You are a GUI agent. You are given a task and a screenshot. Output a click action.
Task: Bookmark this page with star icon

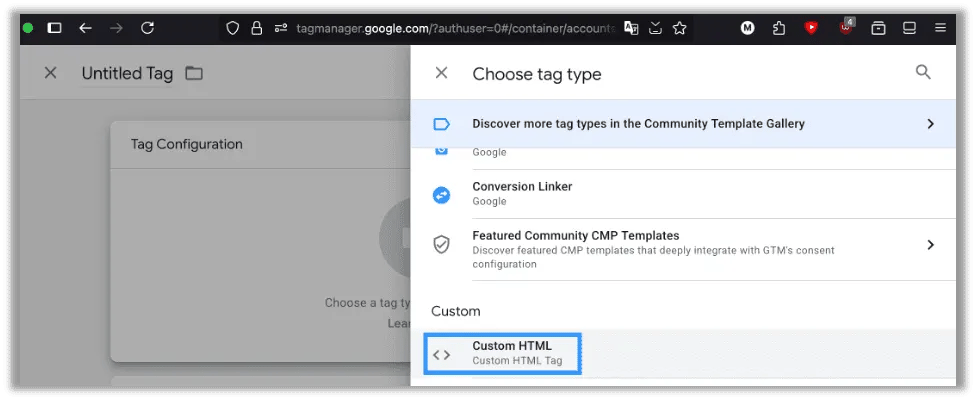[680, 28]
